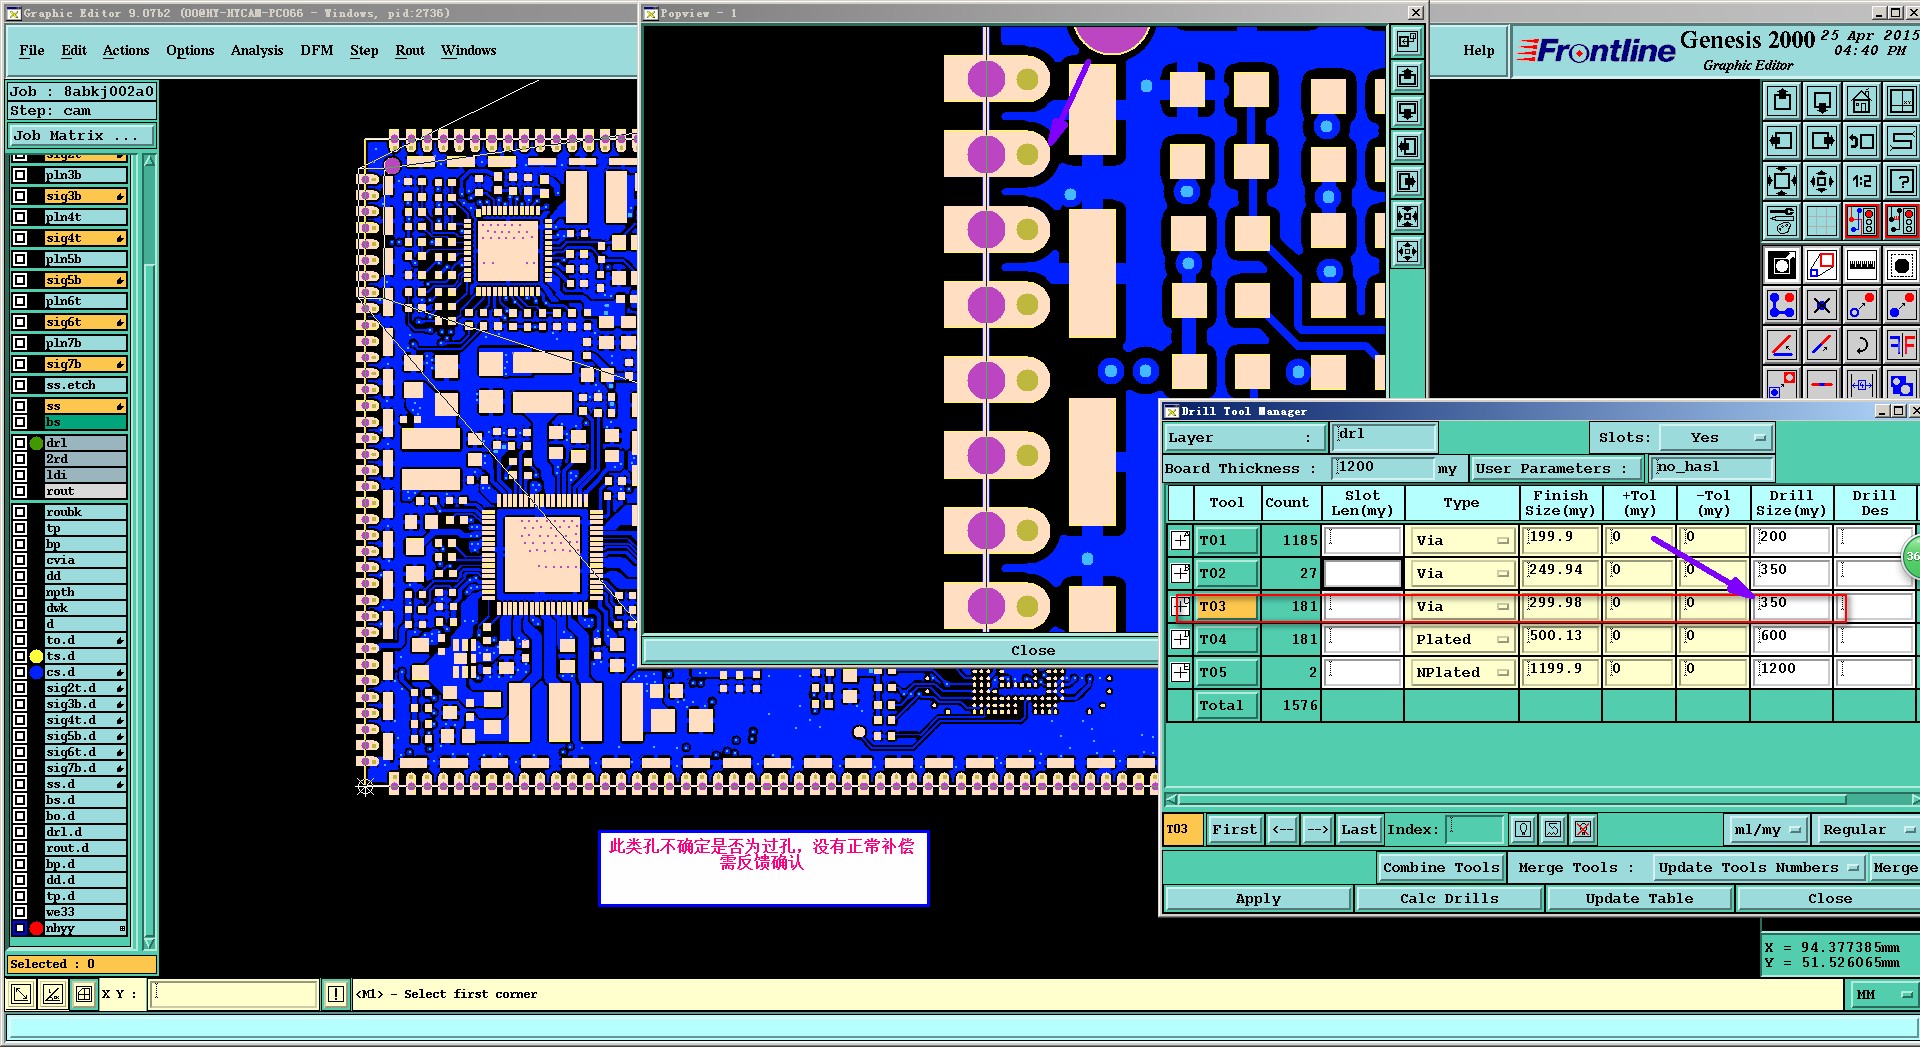Click the pan up icon in main toolbar
The image size is (1920, 1047).
pyautogui.click(x=1782, y=101)
